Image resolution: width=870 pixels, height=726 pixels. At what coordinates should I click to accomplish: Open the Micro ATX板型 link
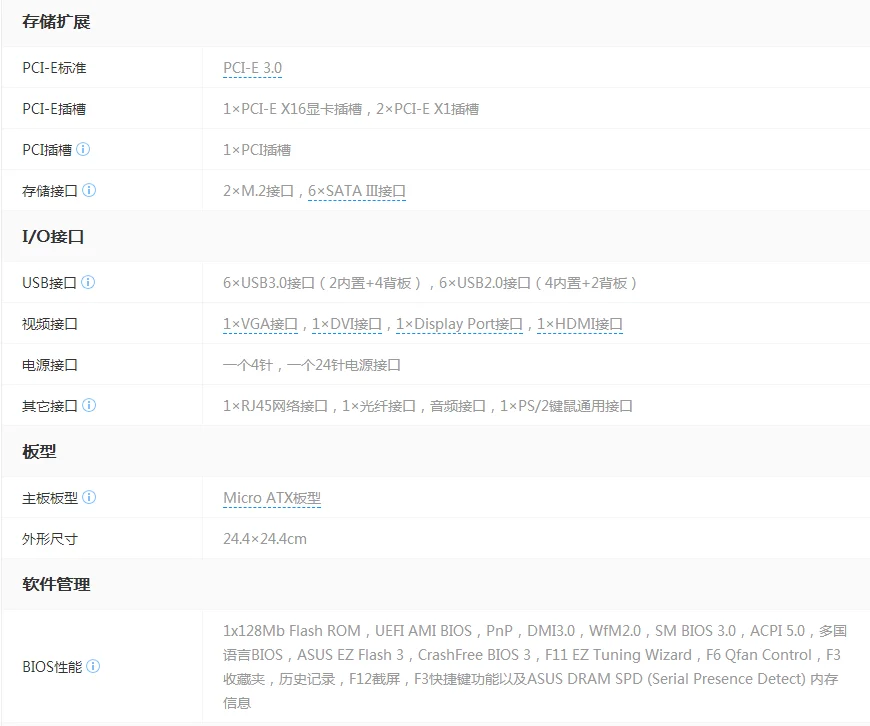[272, 498]
